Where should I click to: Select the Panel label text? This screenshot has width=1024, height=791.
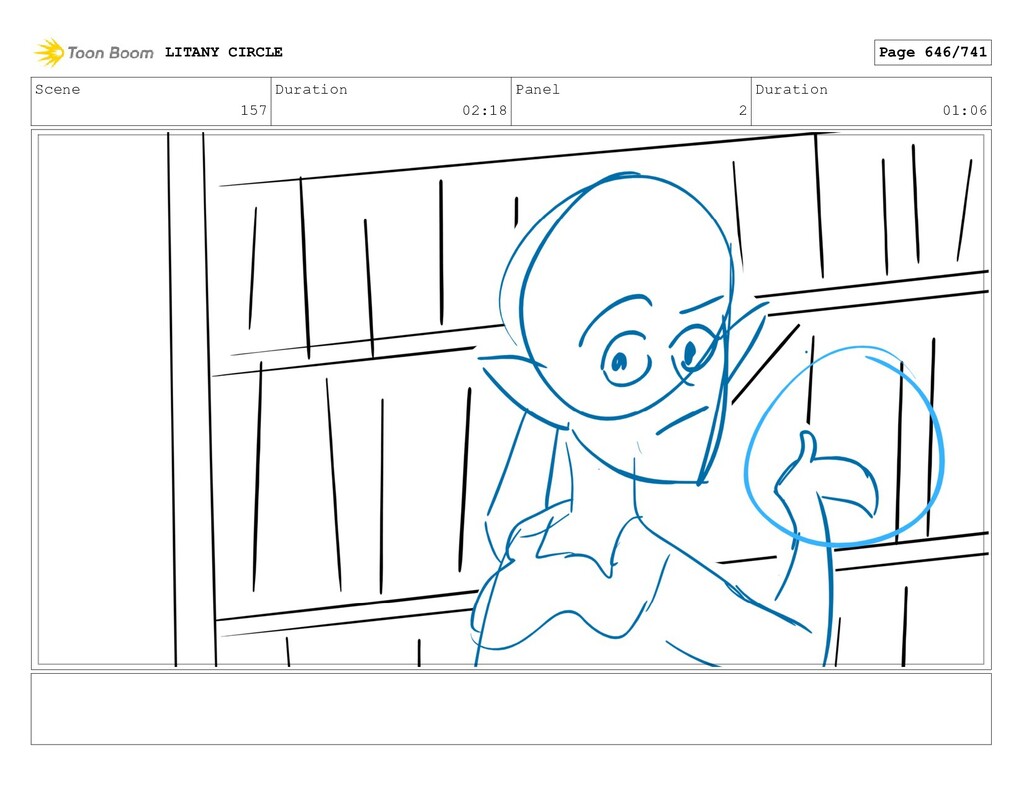(x=537, y=89)
